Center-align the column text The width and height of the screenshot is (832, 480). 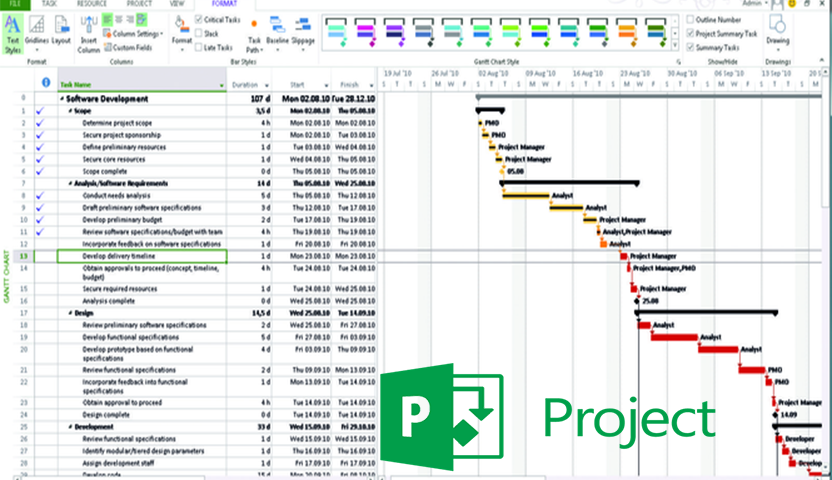click(x=118, y=20)
